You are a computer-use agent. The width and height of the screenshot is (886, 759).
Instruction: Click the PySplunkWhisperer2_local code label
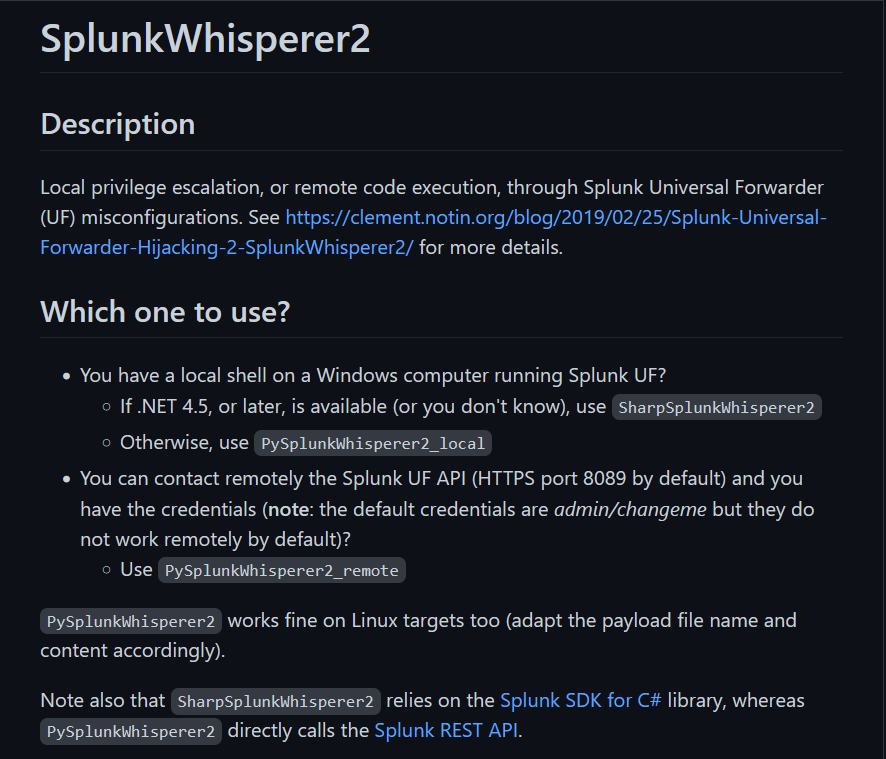(x=373, y=444)
